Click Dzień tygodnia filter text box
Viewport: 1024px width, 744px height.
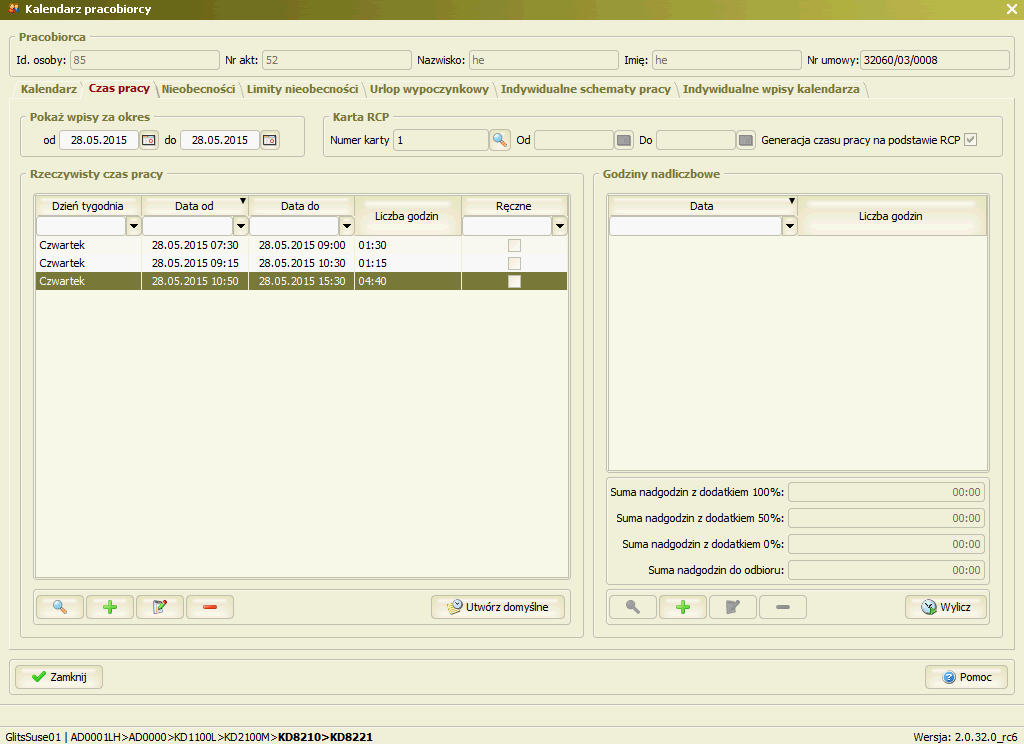coord(81,226)
